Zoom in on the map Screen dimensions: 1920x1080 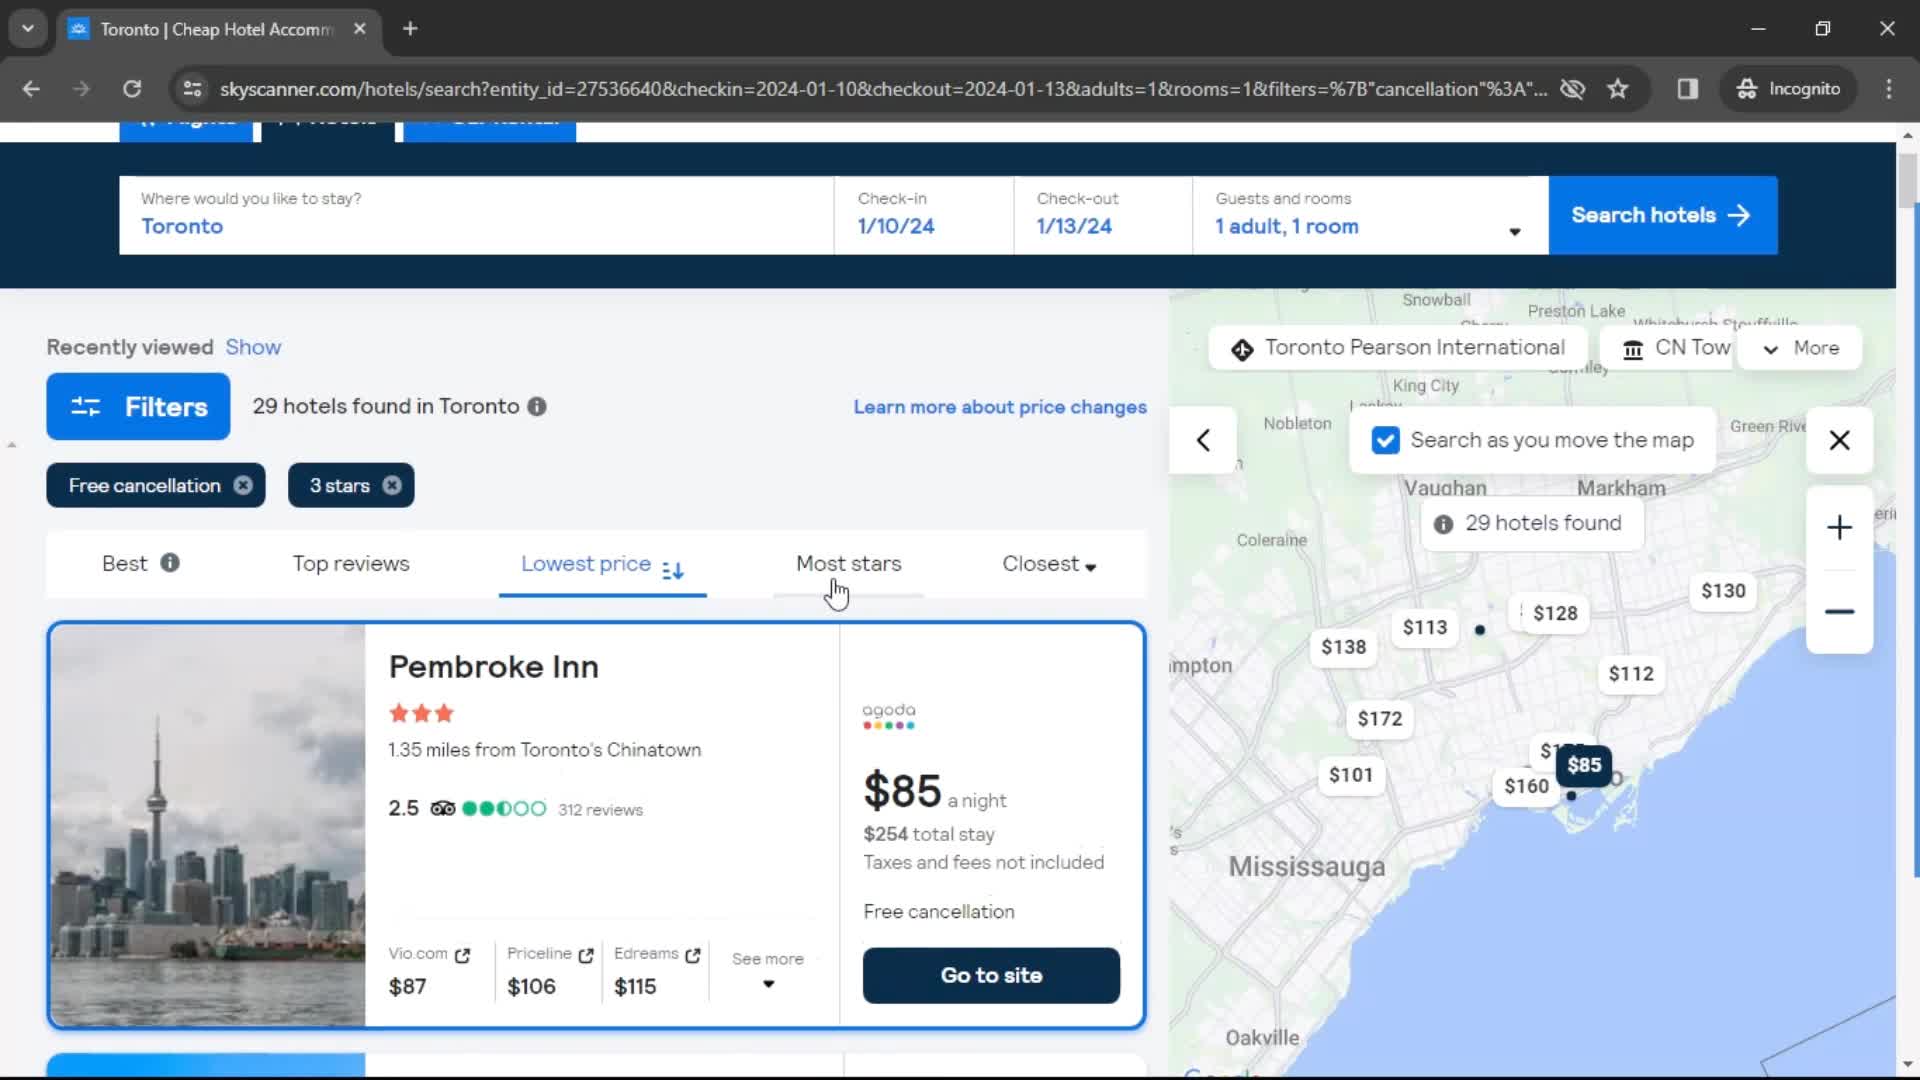(x=1839, y=527)
